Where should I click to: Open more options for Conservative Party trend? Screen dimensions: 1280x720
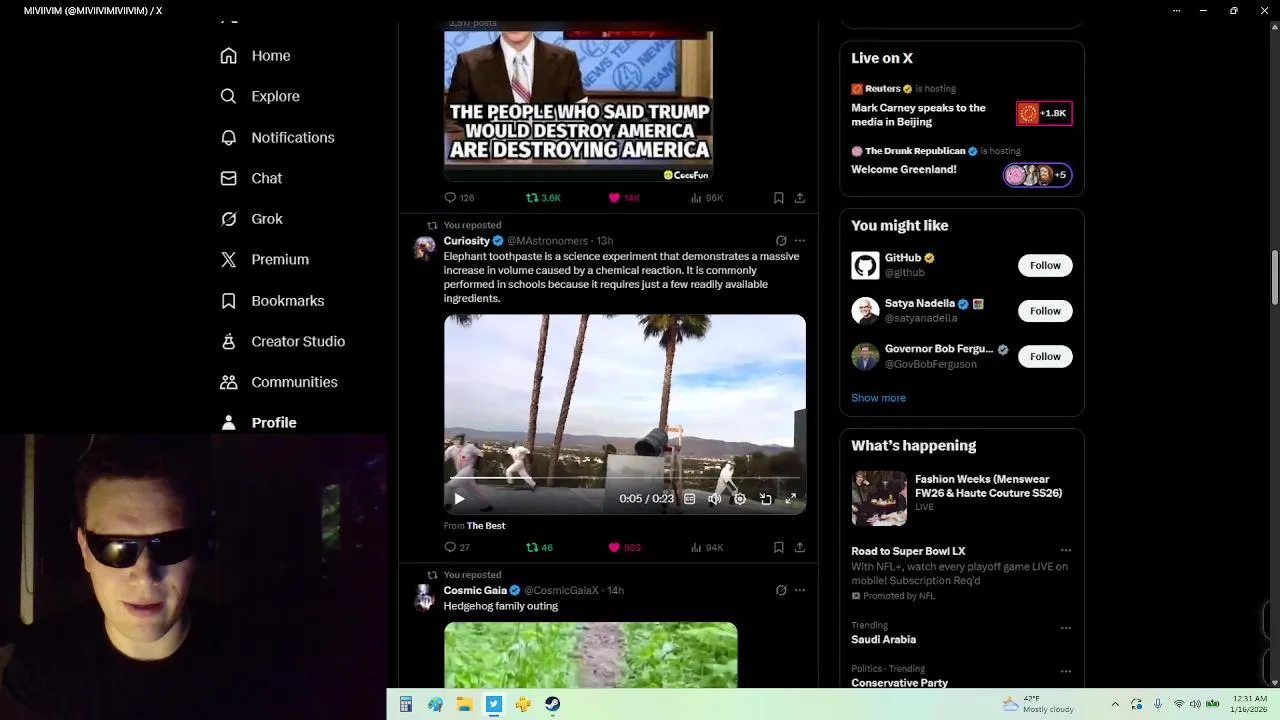pyautogui.click(x=1066, y=671)
